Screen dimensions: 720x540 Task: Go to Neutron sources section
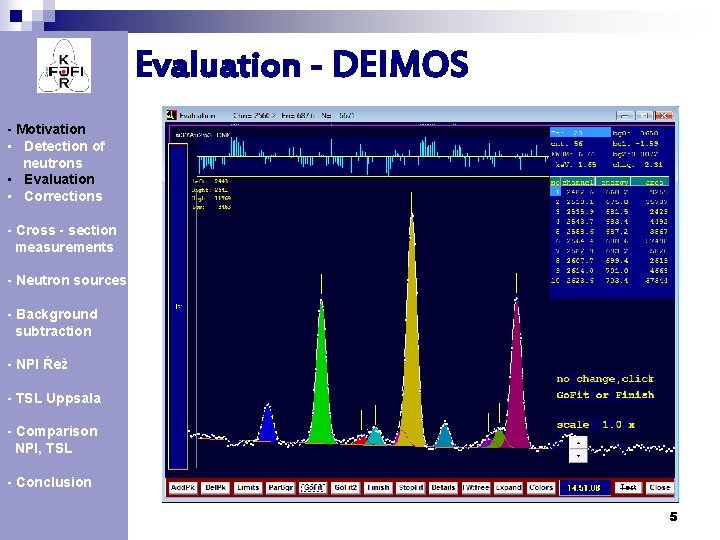coord(71,280)
